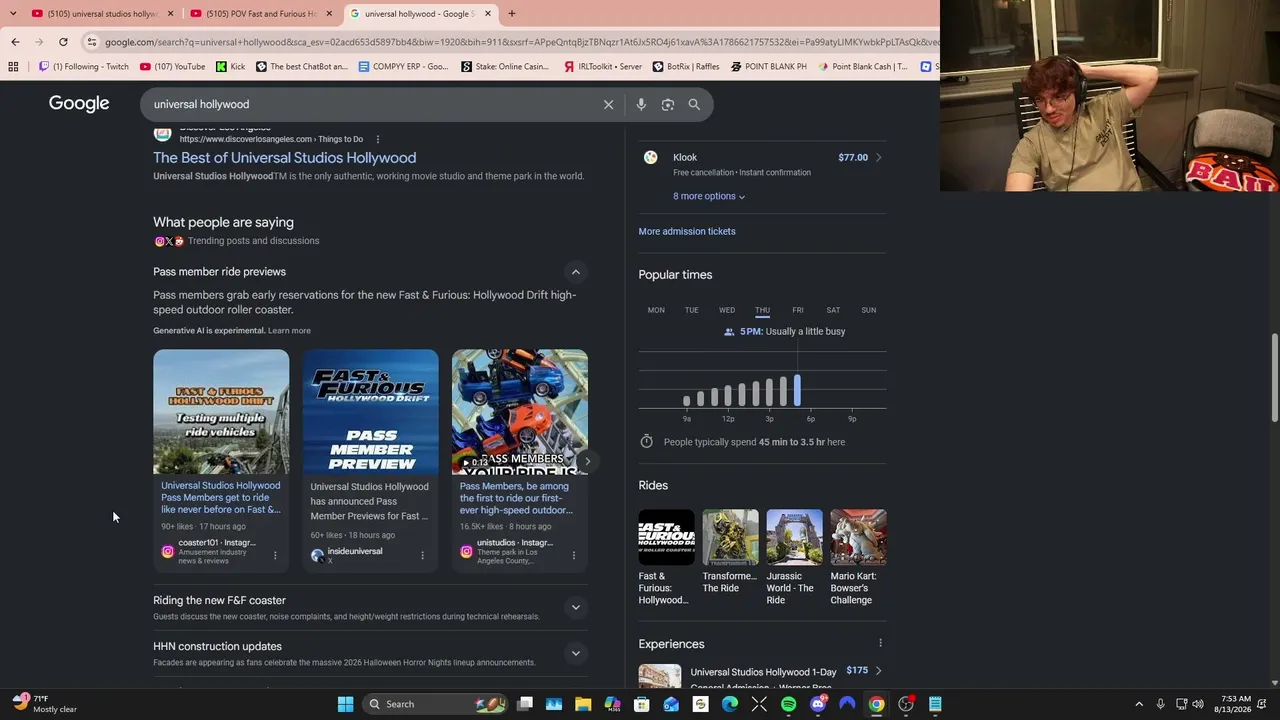This screenshot has width=1280, height=720.
Task: Go back to the previous page
Action: click(x=15, y=42)
